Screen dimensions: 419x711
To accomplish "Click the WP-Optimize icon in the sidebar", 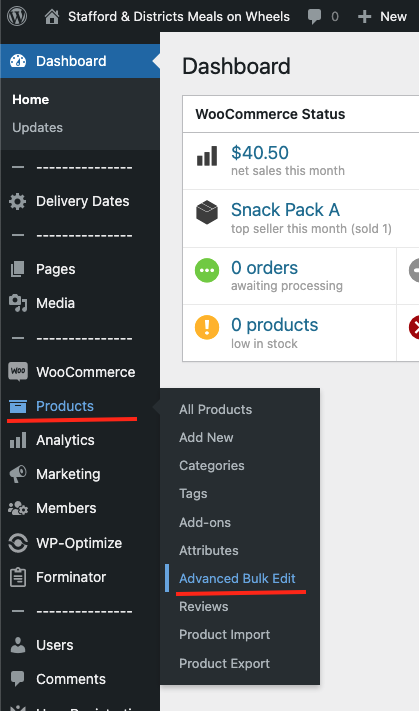I will point(18,543).
